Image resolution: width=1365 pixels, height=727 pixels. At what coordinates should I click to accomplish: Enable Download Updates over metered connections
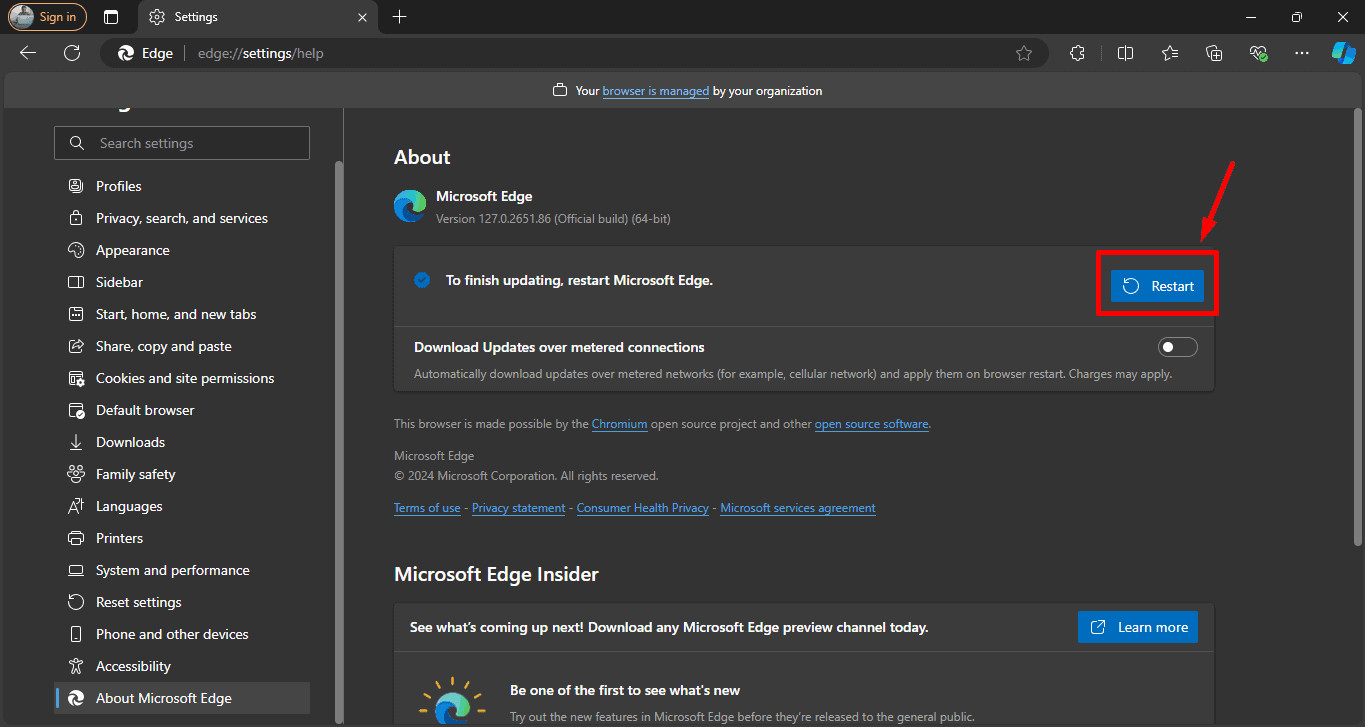click(1177, 347)
